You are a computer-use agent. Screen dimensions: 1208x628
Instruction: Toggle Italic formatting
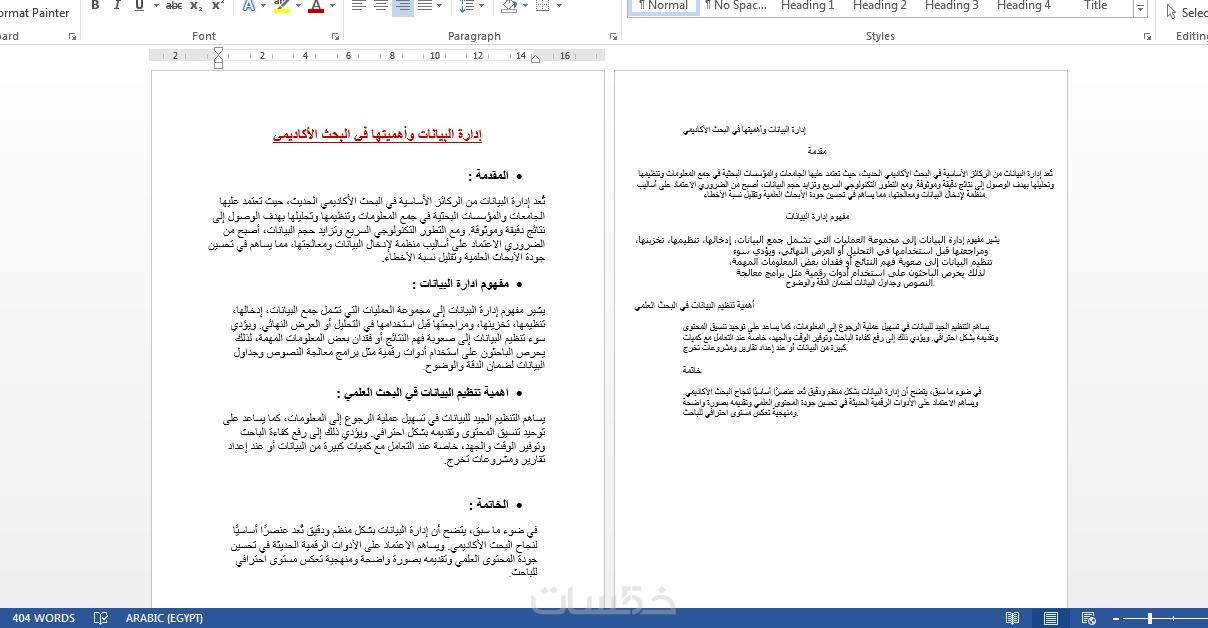tap(117, 6)
